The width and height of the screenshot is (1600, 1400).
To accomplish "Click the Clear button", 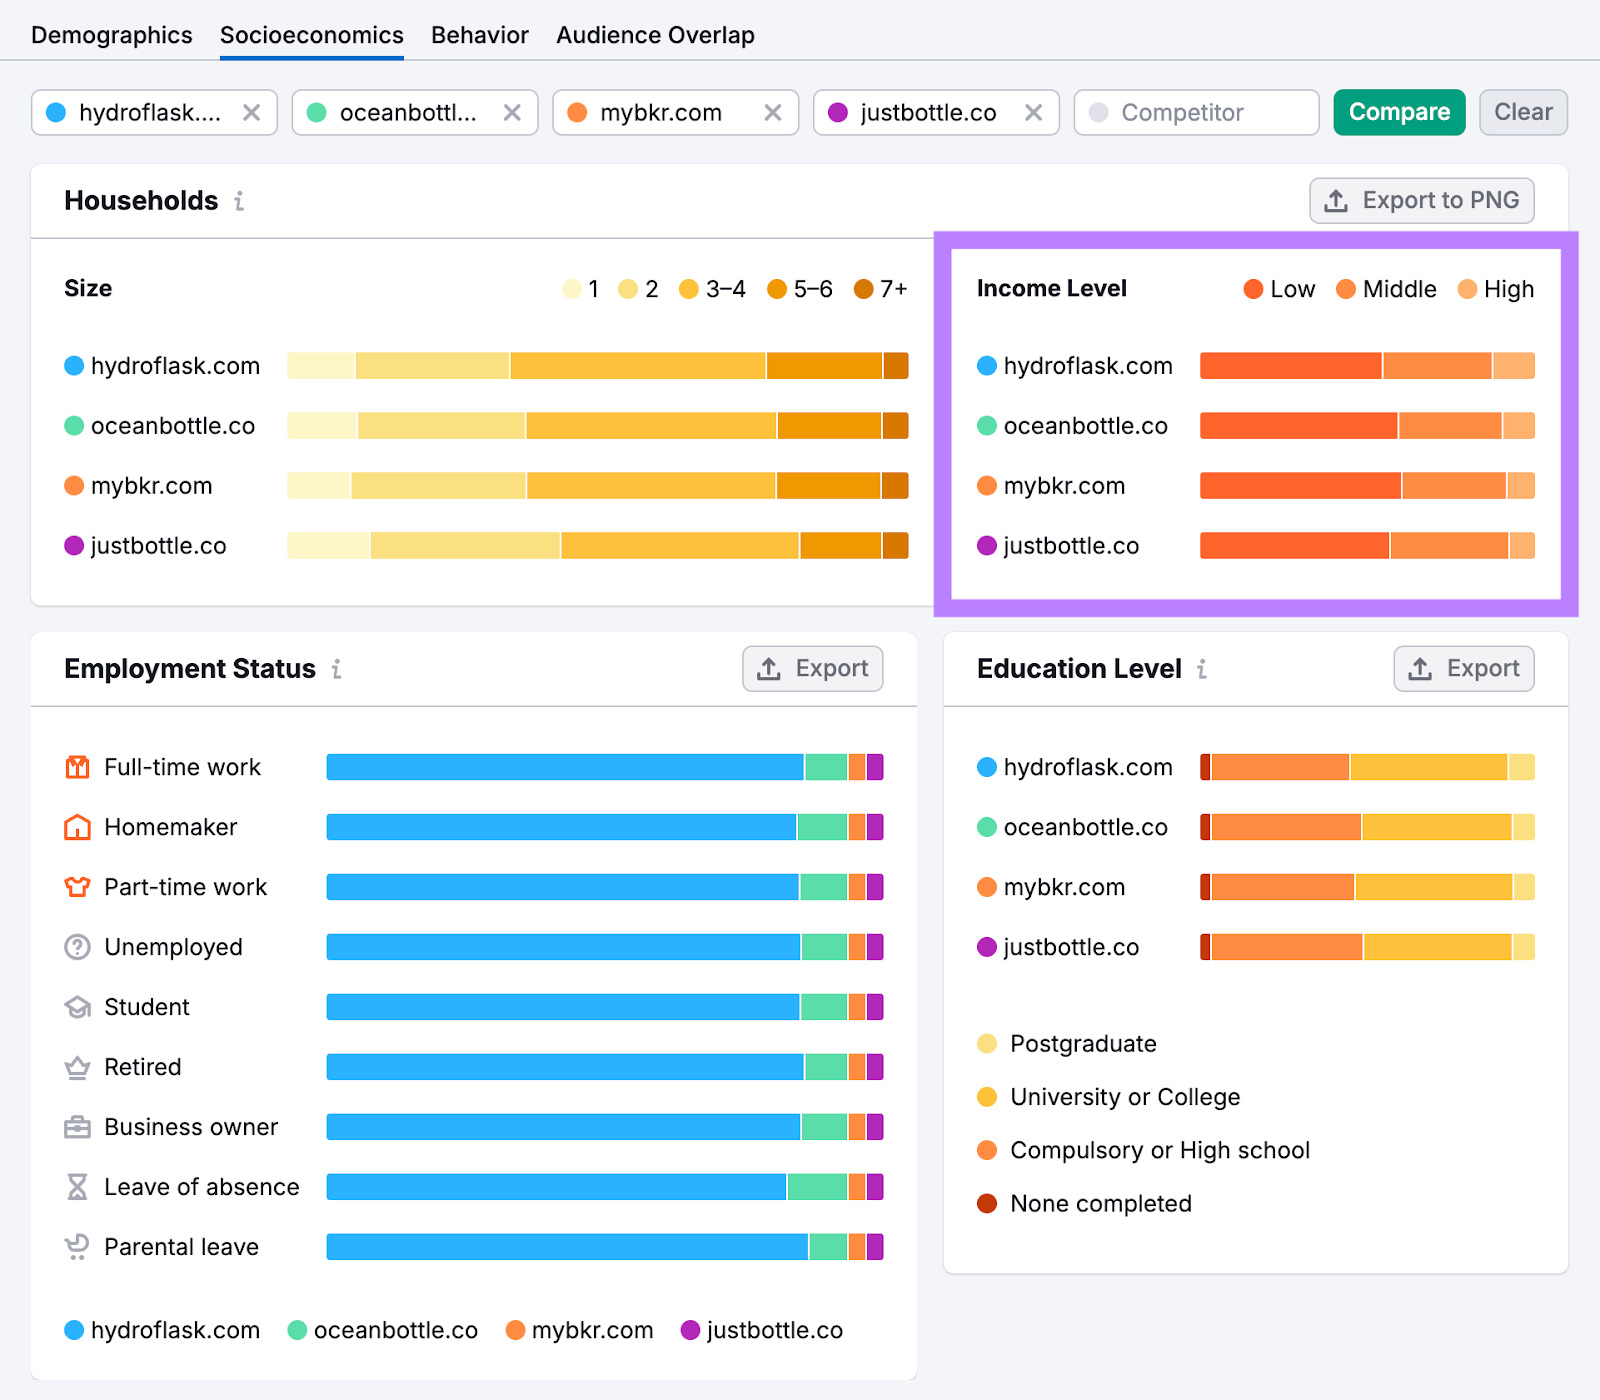I will pyautogui.click(x=1522, y=112).
